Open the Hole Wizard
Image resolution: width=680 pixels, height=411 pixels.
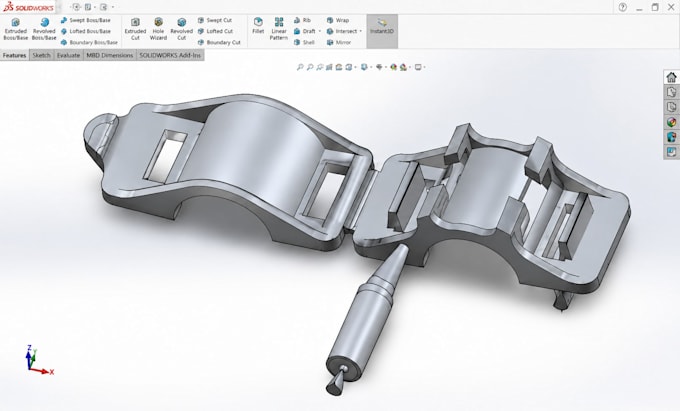158,29
